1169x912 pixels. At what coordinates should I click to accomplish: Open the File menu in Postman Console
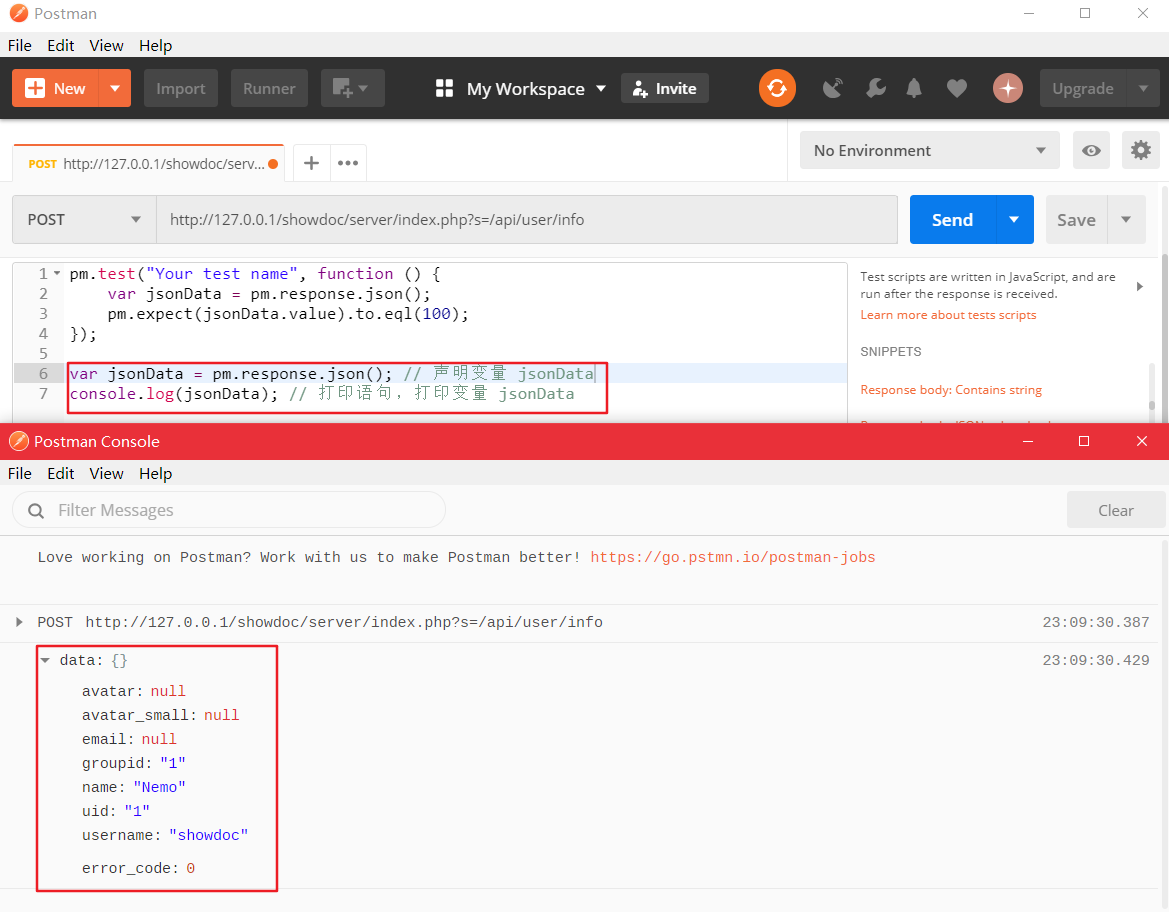[x=19, y=473]
